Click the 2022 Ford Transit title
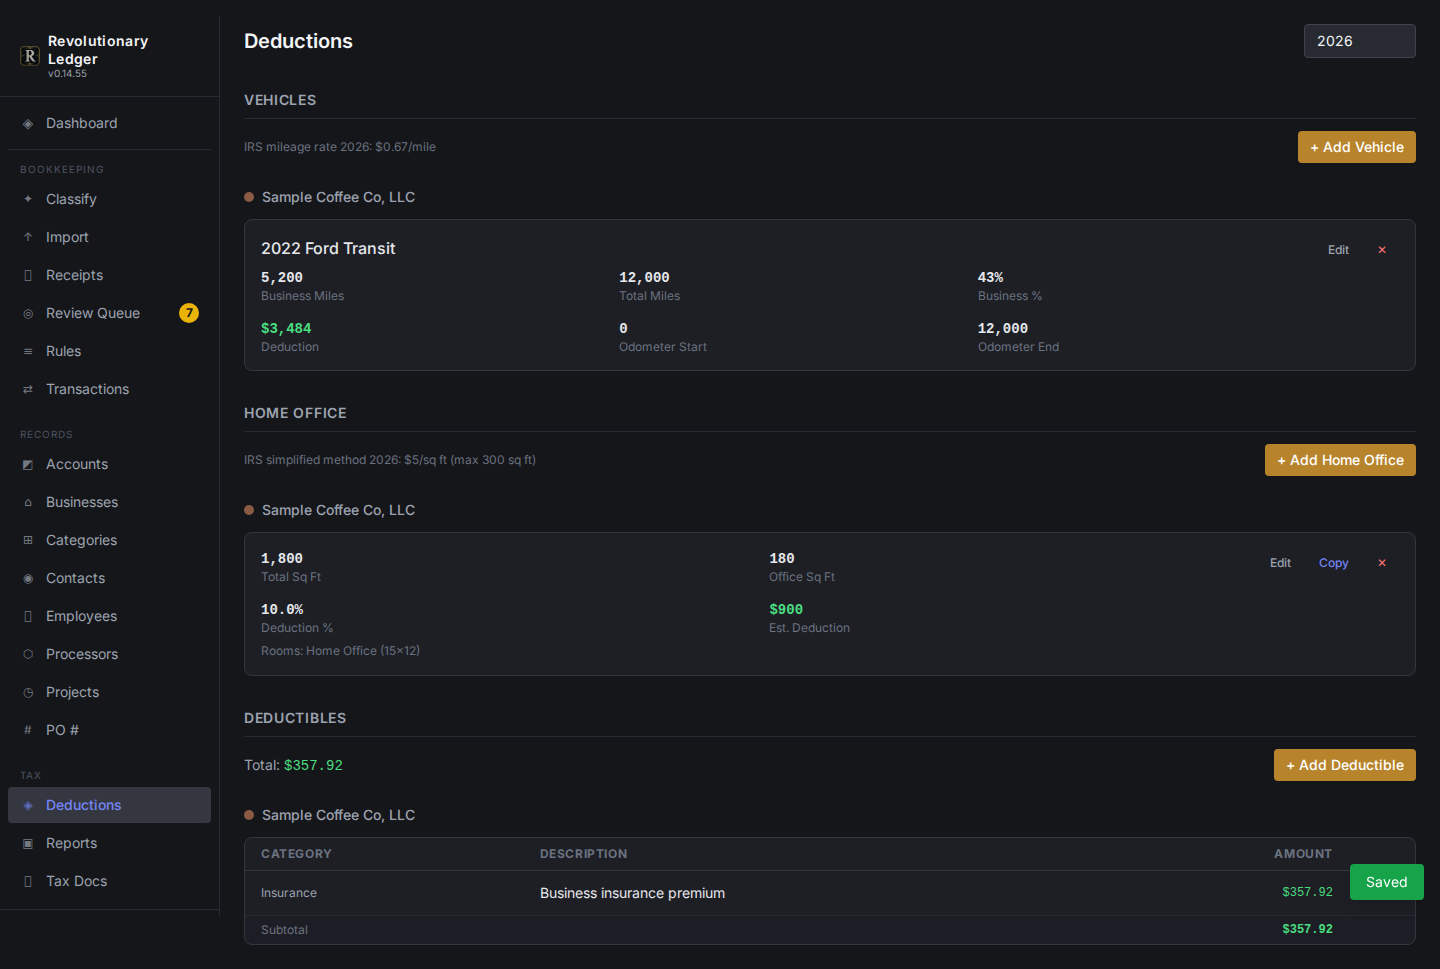The height and width of the screenshot is (969, 1440). coord(328,248)
